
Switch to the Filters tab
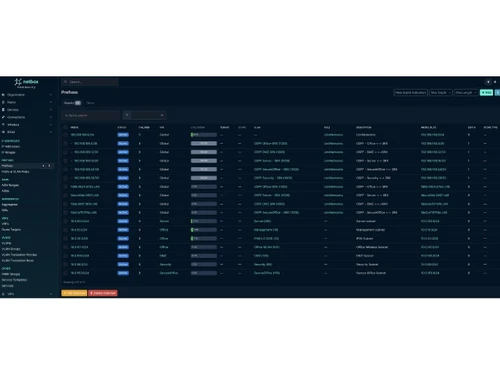(90, 103)
